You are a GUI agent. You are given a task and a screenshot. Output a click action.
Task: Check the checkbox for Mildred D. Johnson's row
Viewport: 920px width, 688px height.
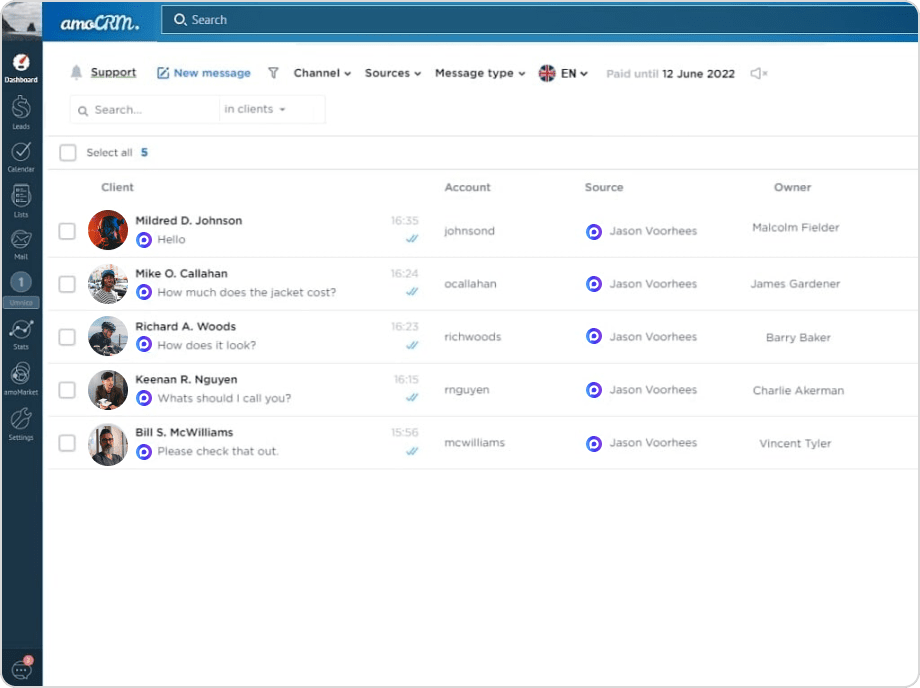pos(67,230)
